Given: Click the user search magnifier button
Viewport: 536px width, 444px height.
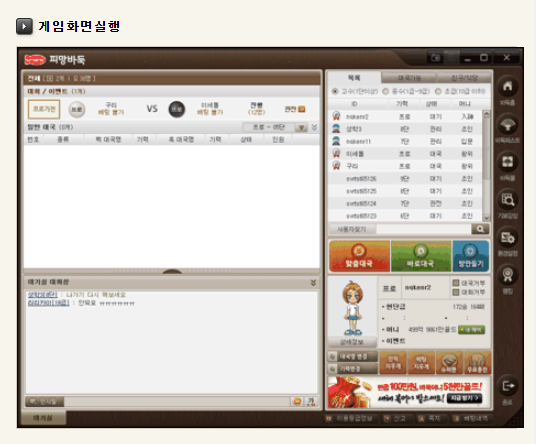Looking at the screenshot, I should tap(480, 229).
